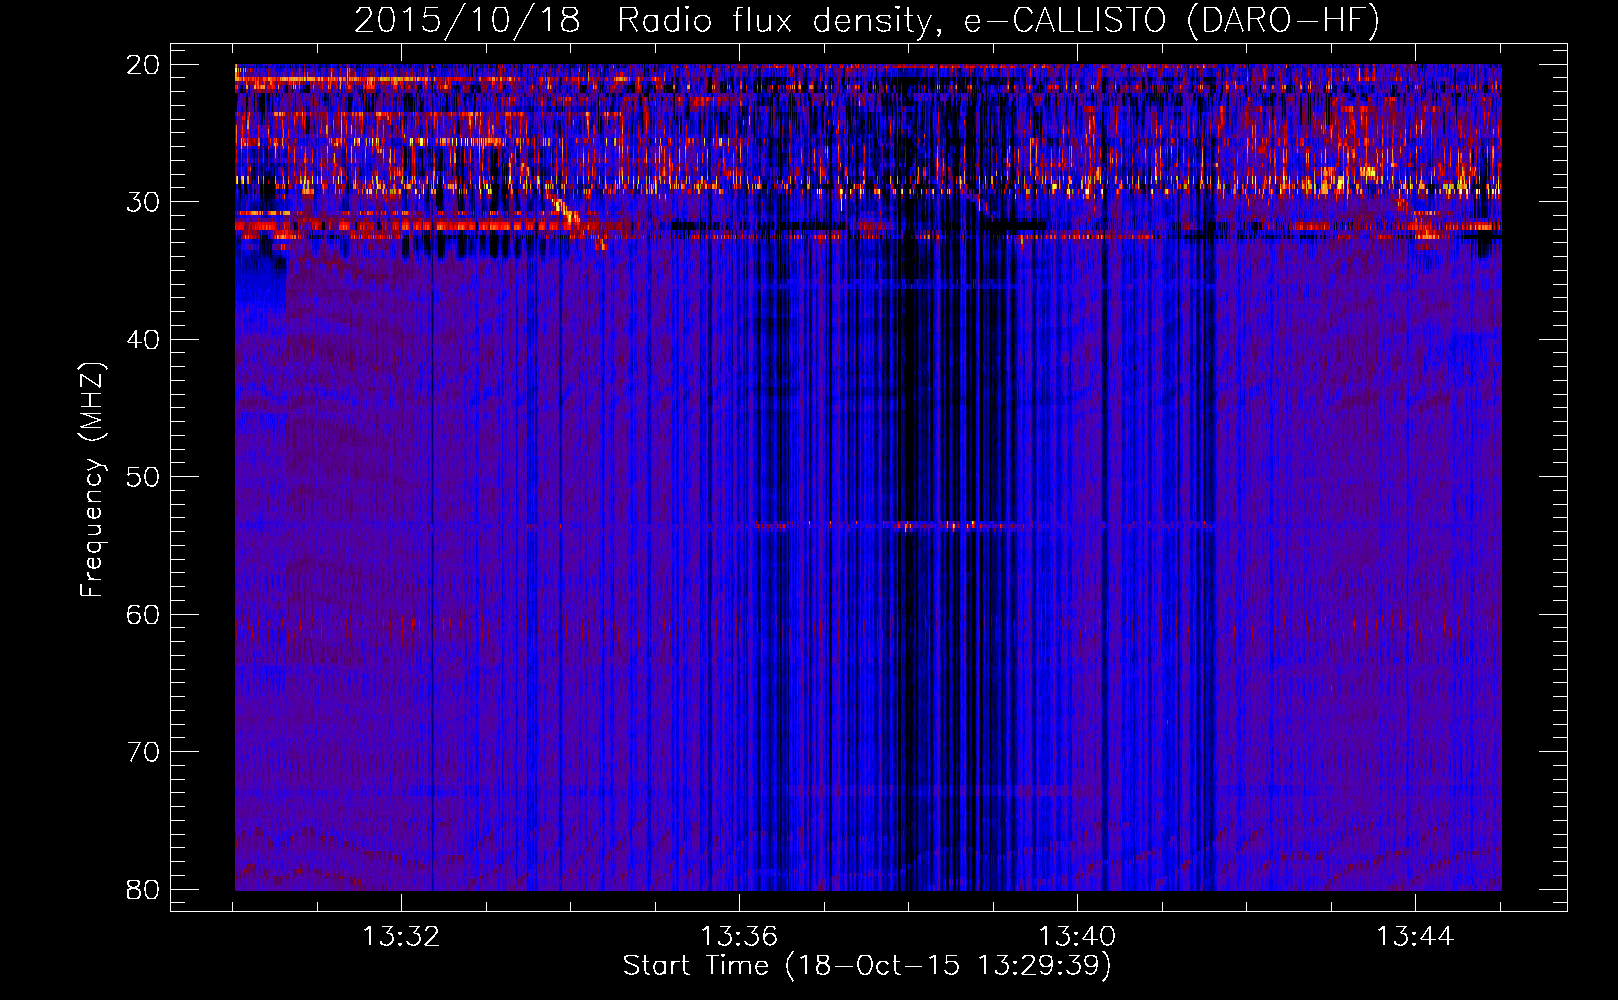This screenshot has height=1000, width=1618.
Task: Click the 60 MHz frequency tick label
Action: pos(143,615)
